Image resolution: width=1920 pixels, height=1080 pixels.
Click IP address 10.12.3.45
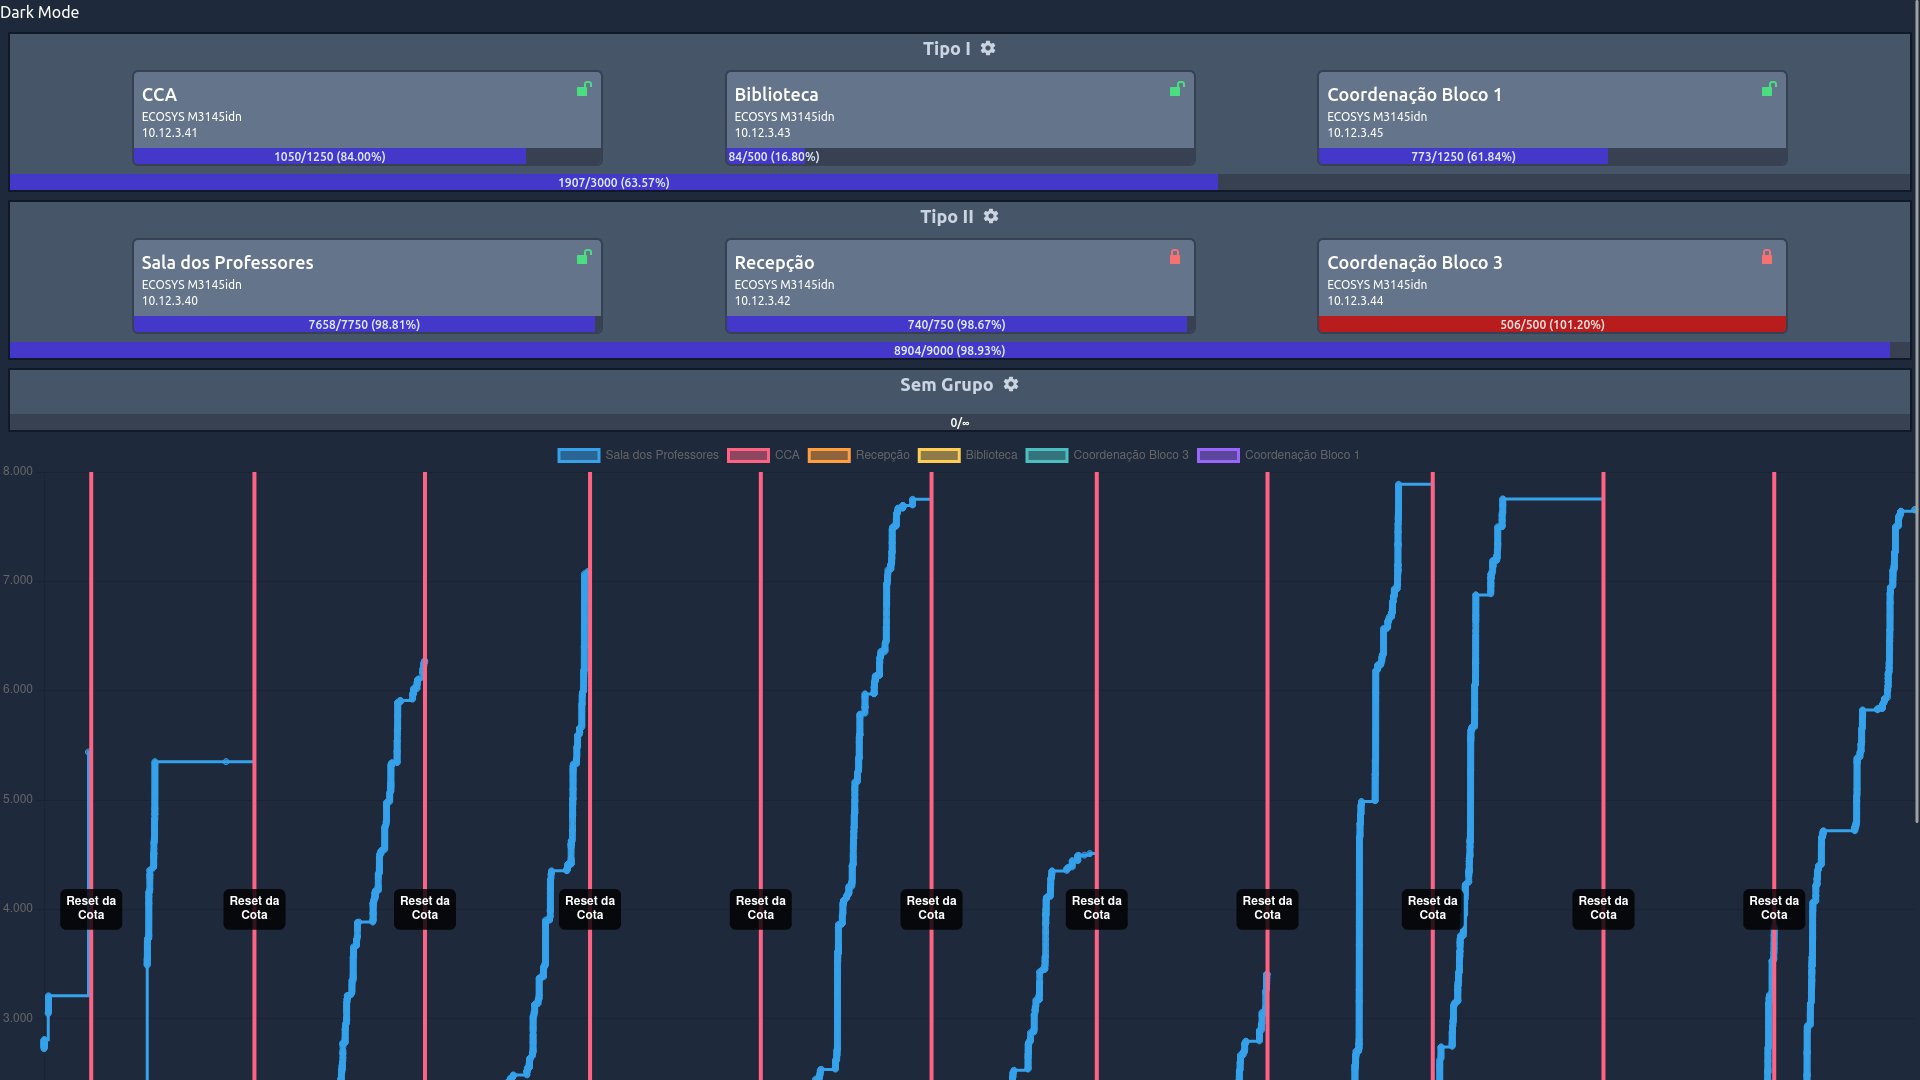pyautogui.click(x=1355, y=133)
